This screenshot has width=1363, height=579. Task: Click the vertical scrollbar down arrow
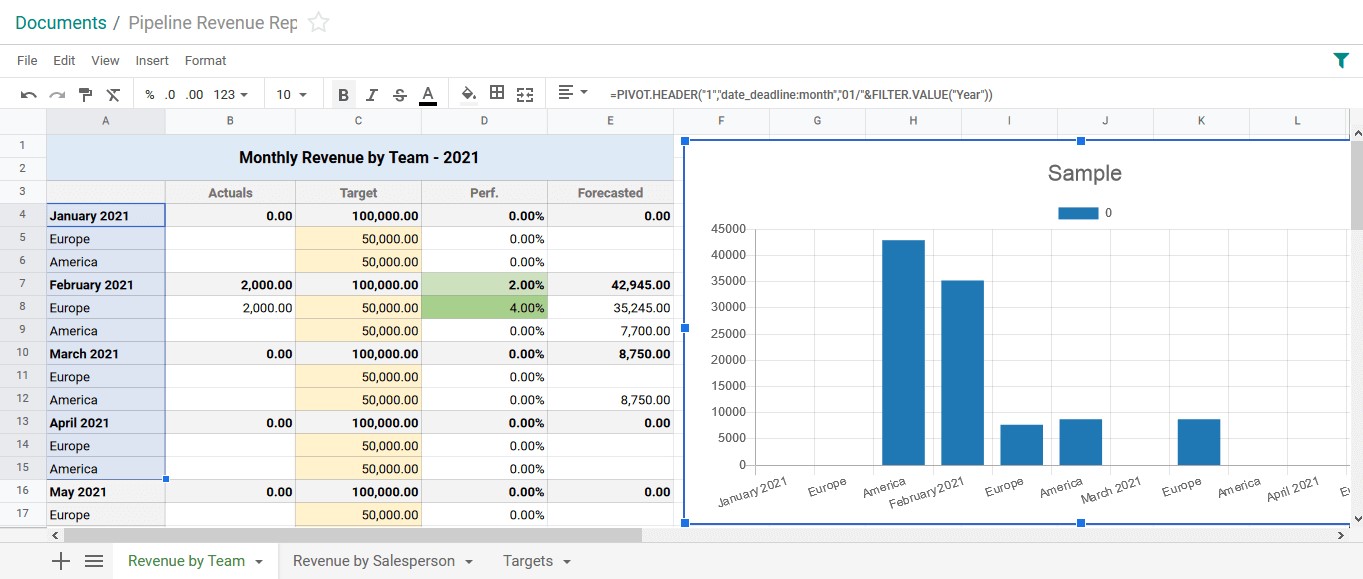(1356, 519)
